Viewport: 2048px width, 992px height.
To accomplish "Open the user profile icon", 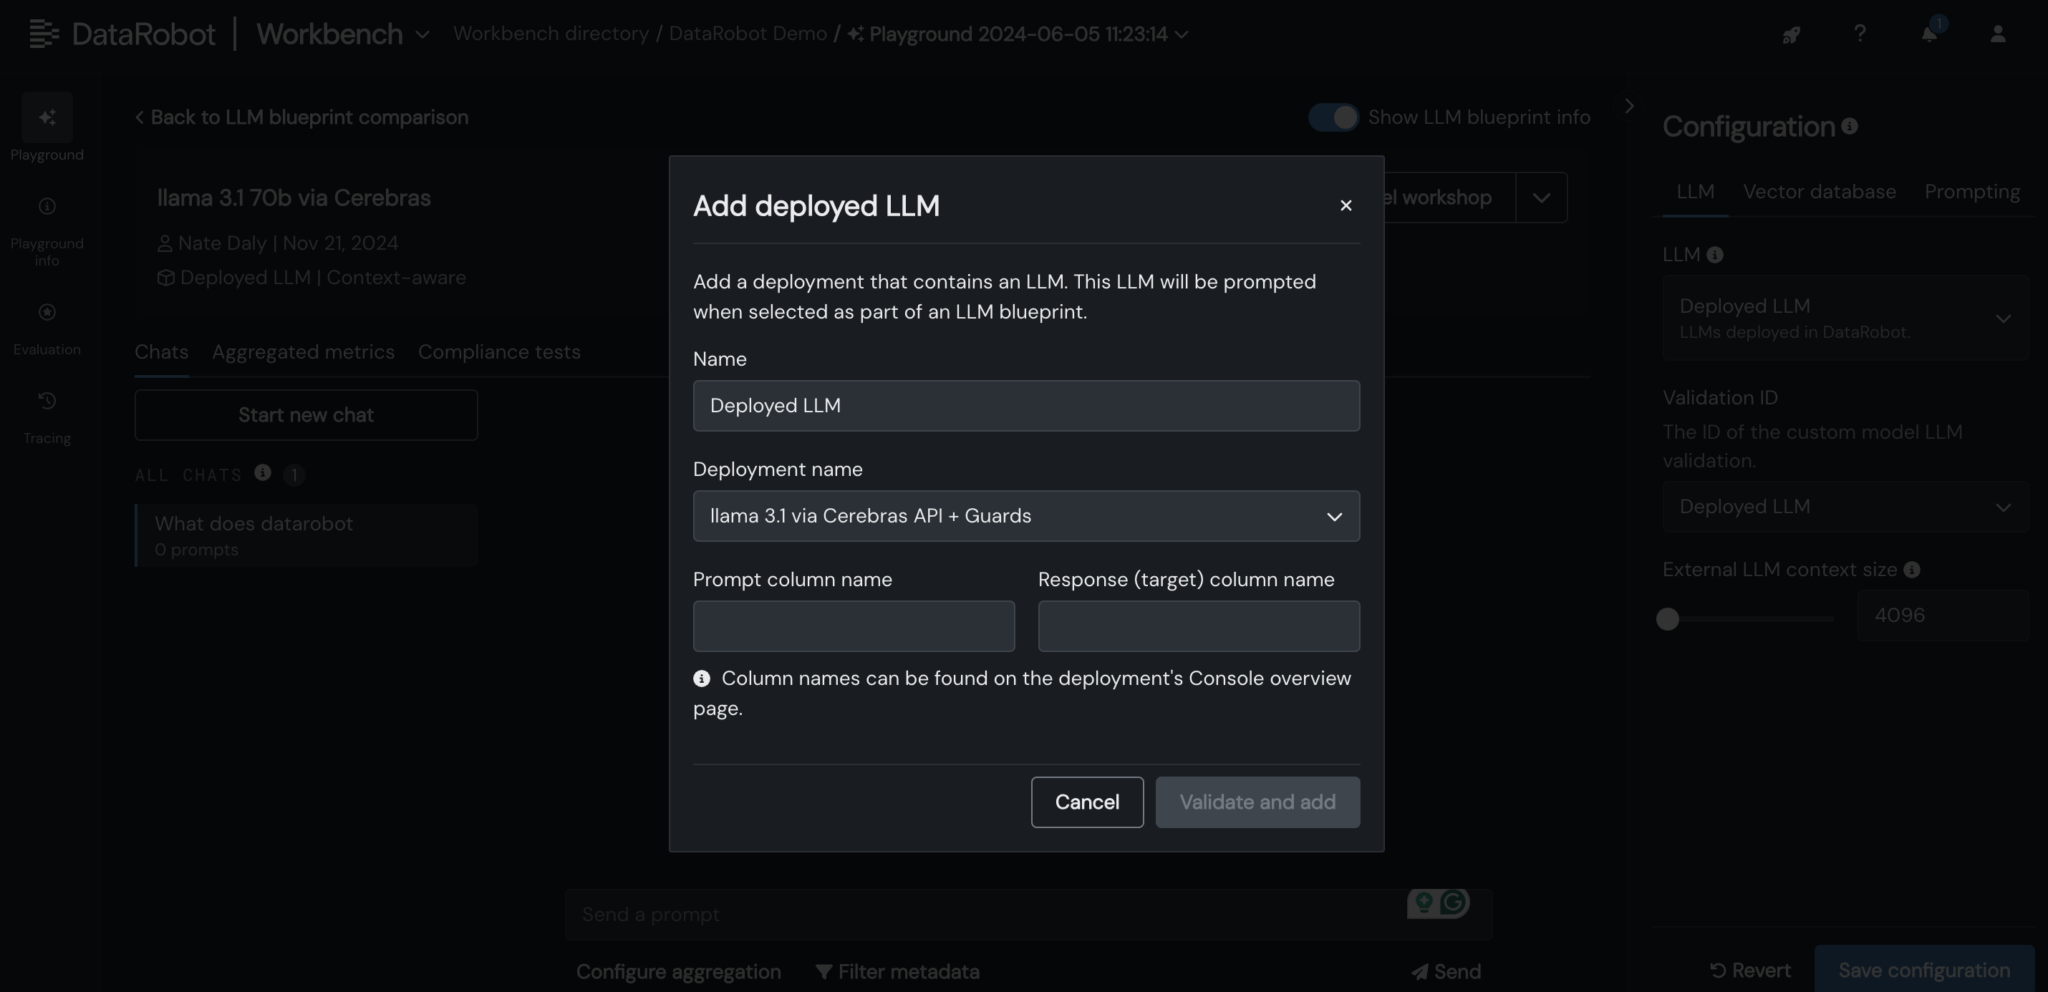I will (x=1997, y=34).
